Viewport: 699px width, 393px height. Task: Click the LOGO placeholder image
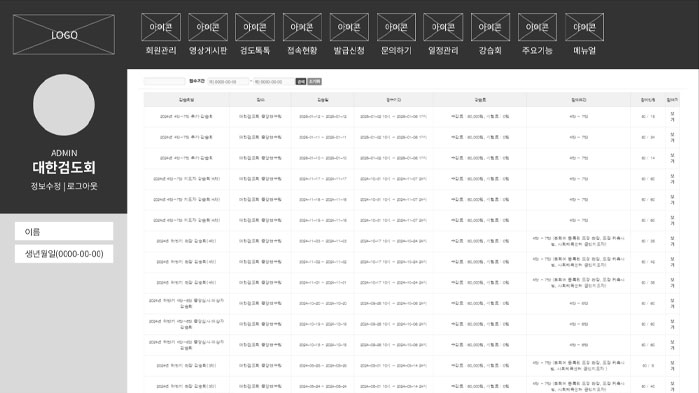click(64, 35)
